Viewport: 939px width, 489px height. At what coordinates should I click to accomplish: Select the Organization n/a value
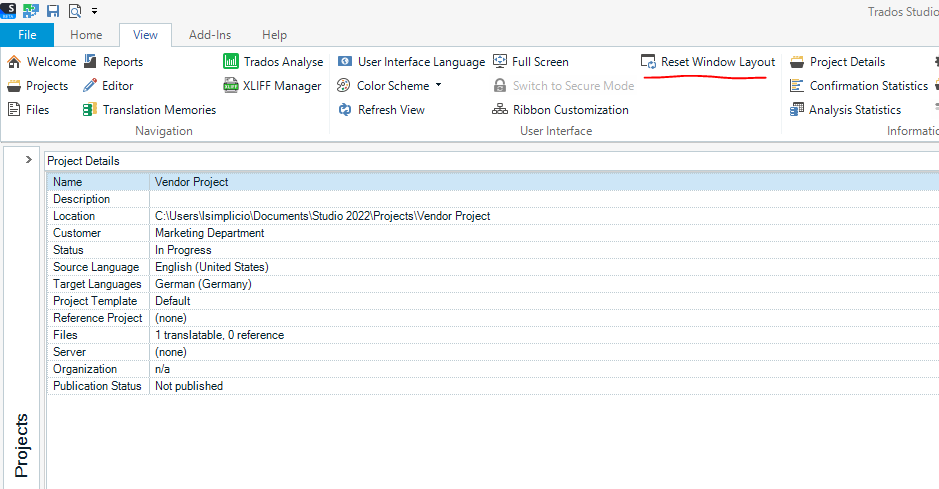tap(162, 369)
